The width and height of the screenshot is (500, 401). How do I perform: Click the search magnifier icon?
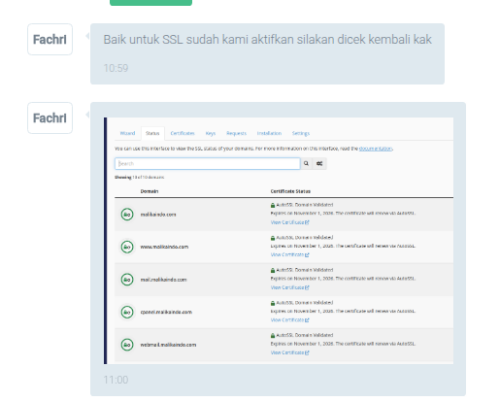(306, 163)
